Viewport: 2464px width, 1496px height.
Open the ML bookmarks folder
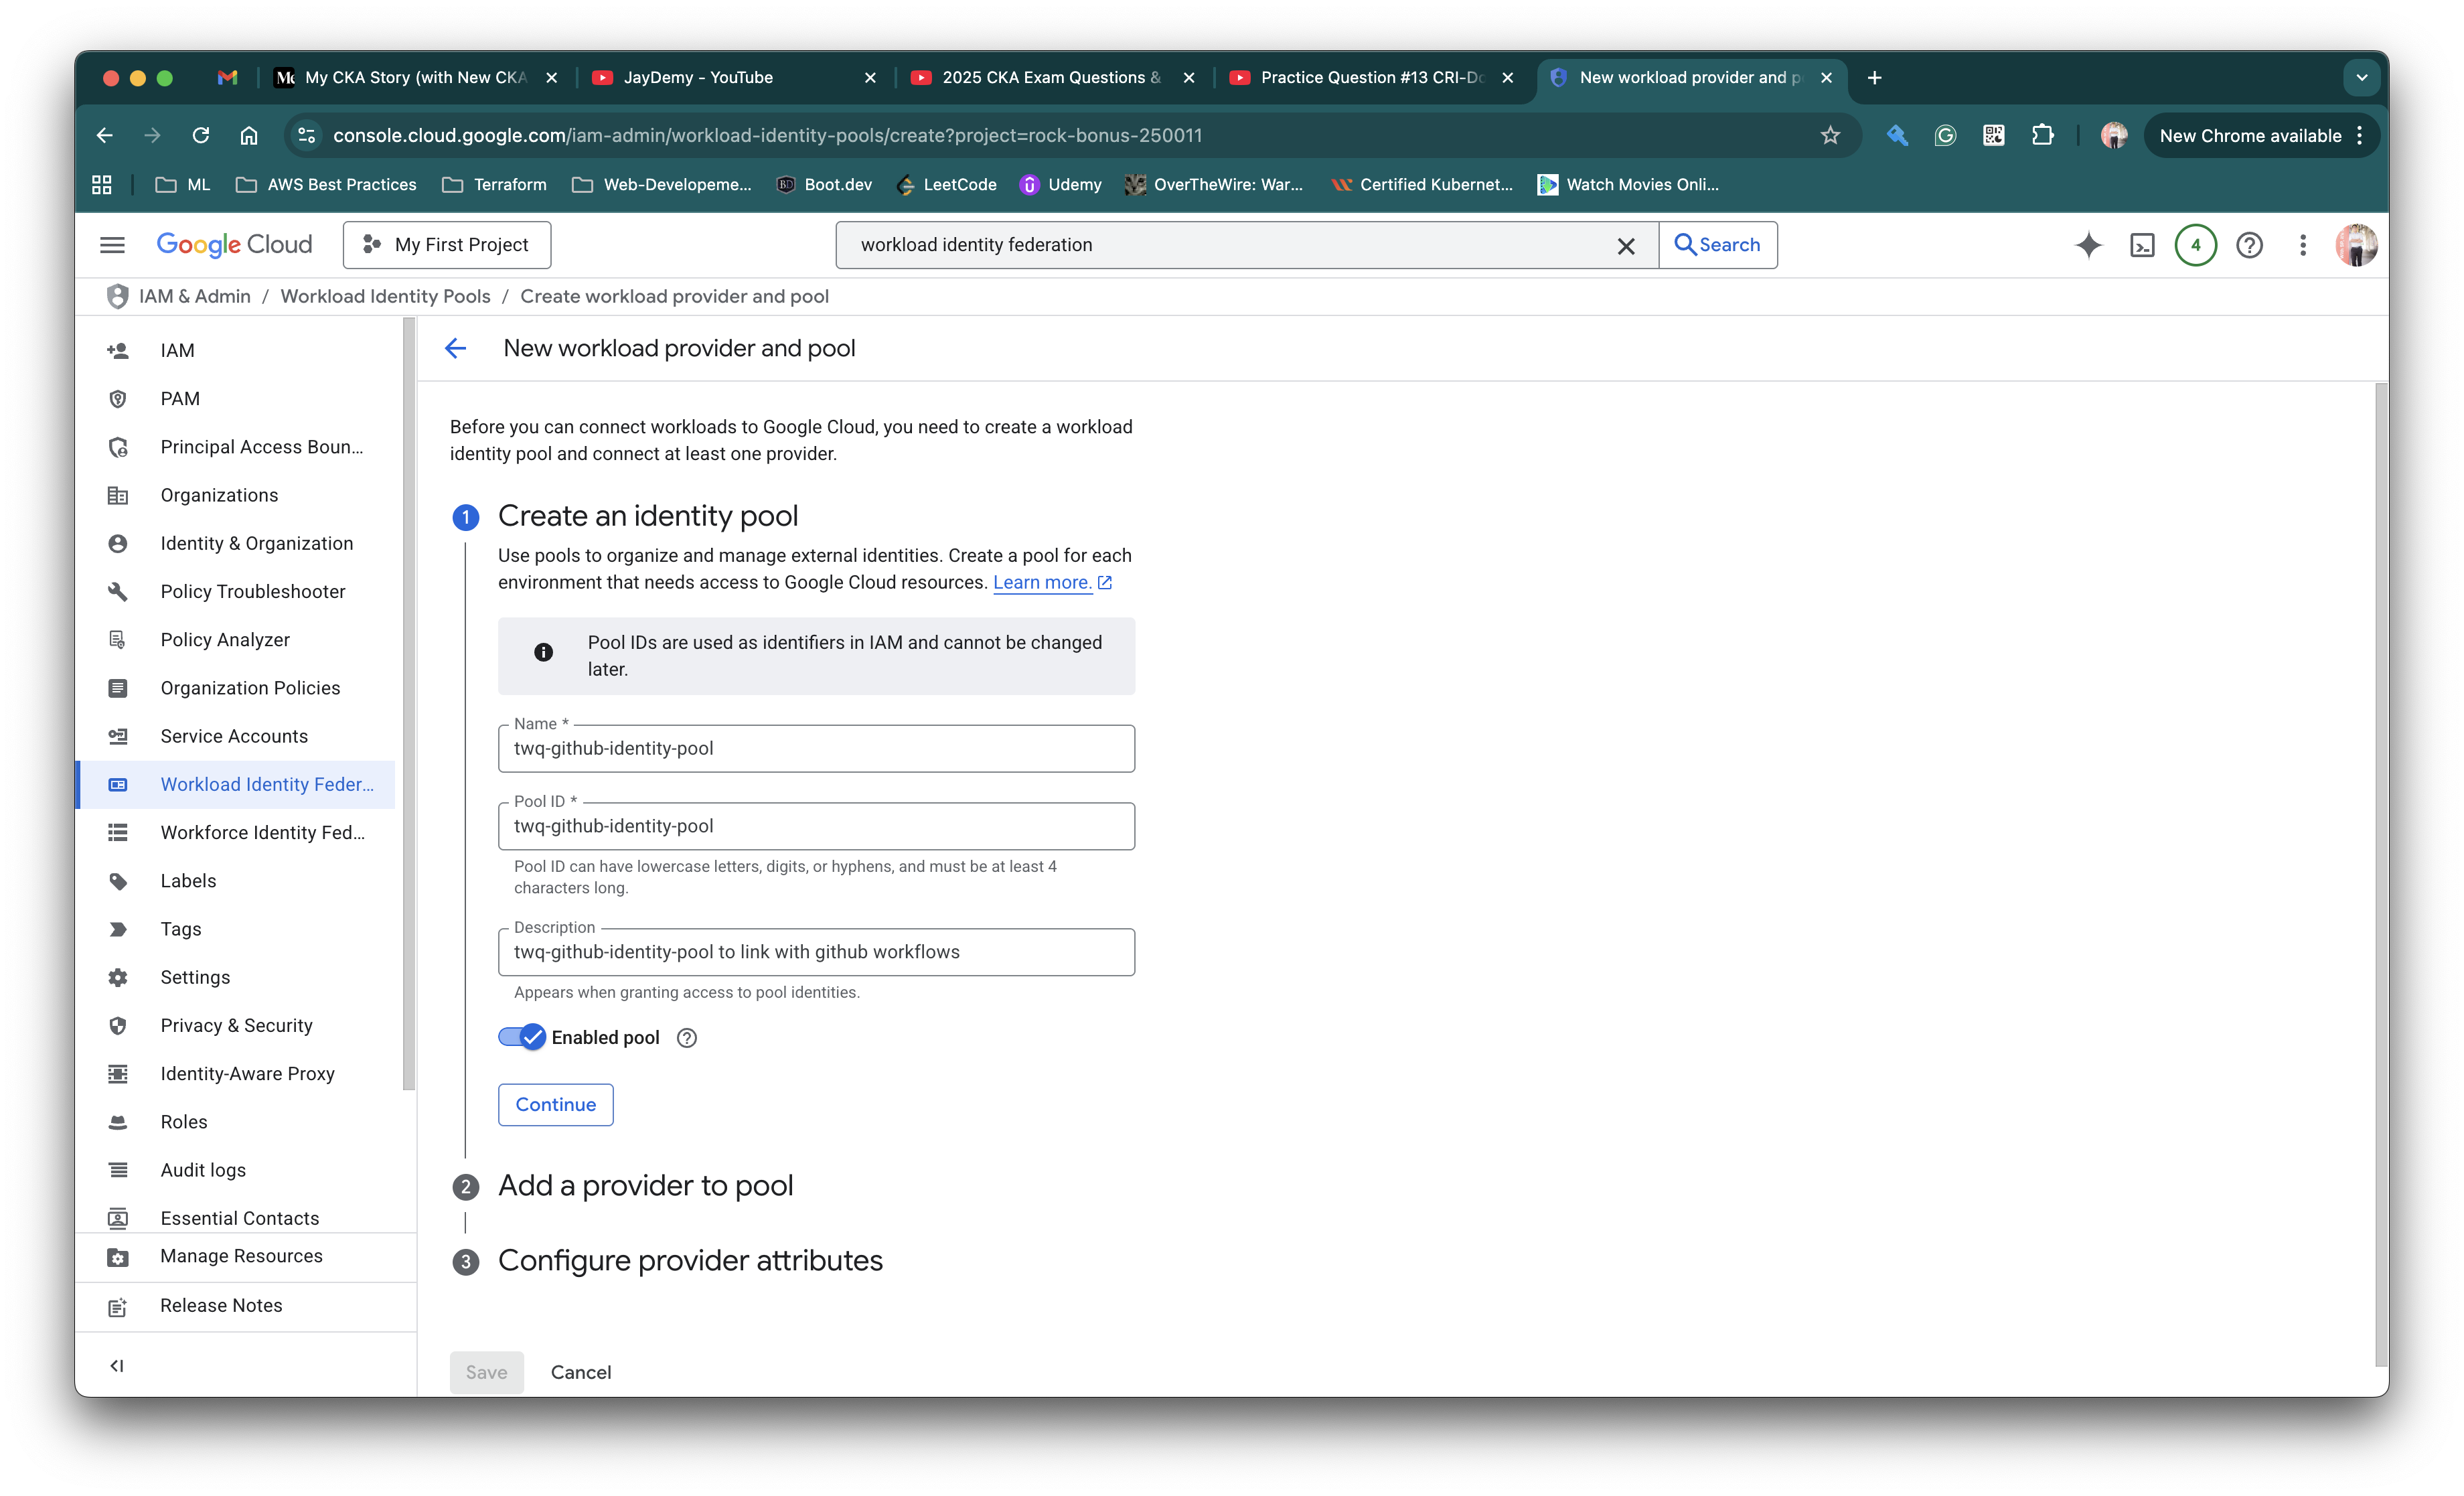pyautogui.click(x=183, y=184)
